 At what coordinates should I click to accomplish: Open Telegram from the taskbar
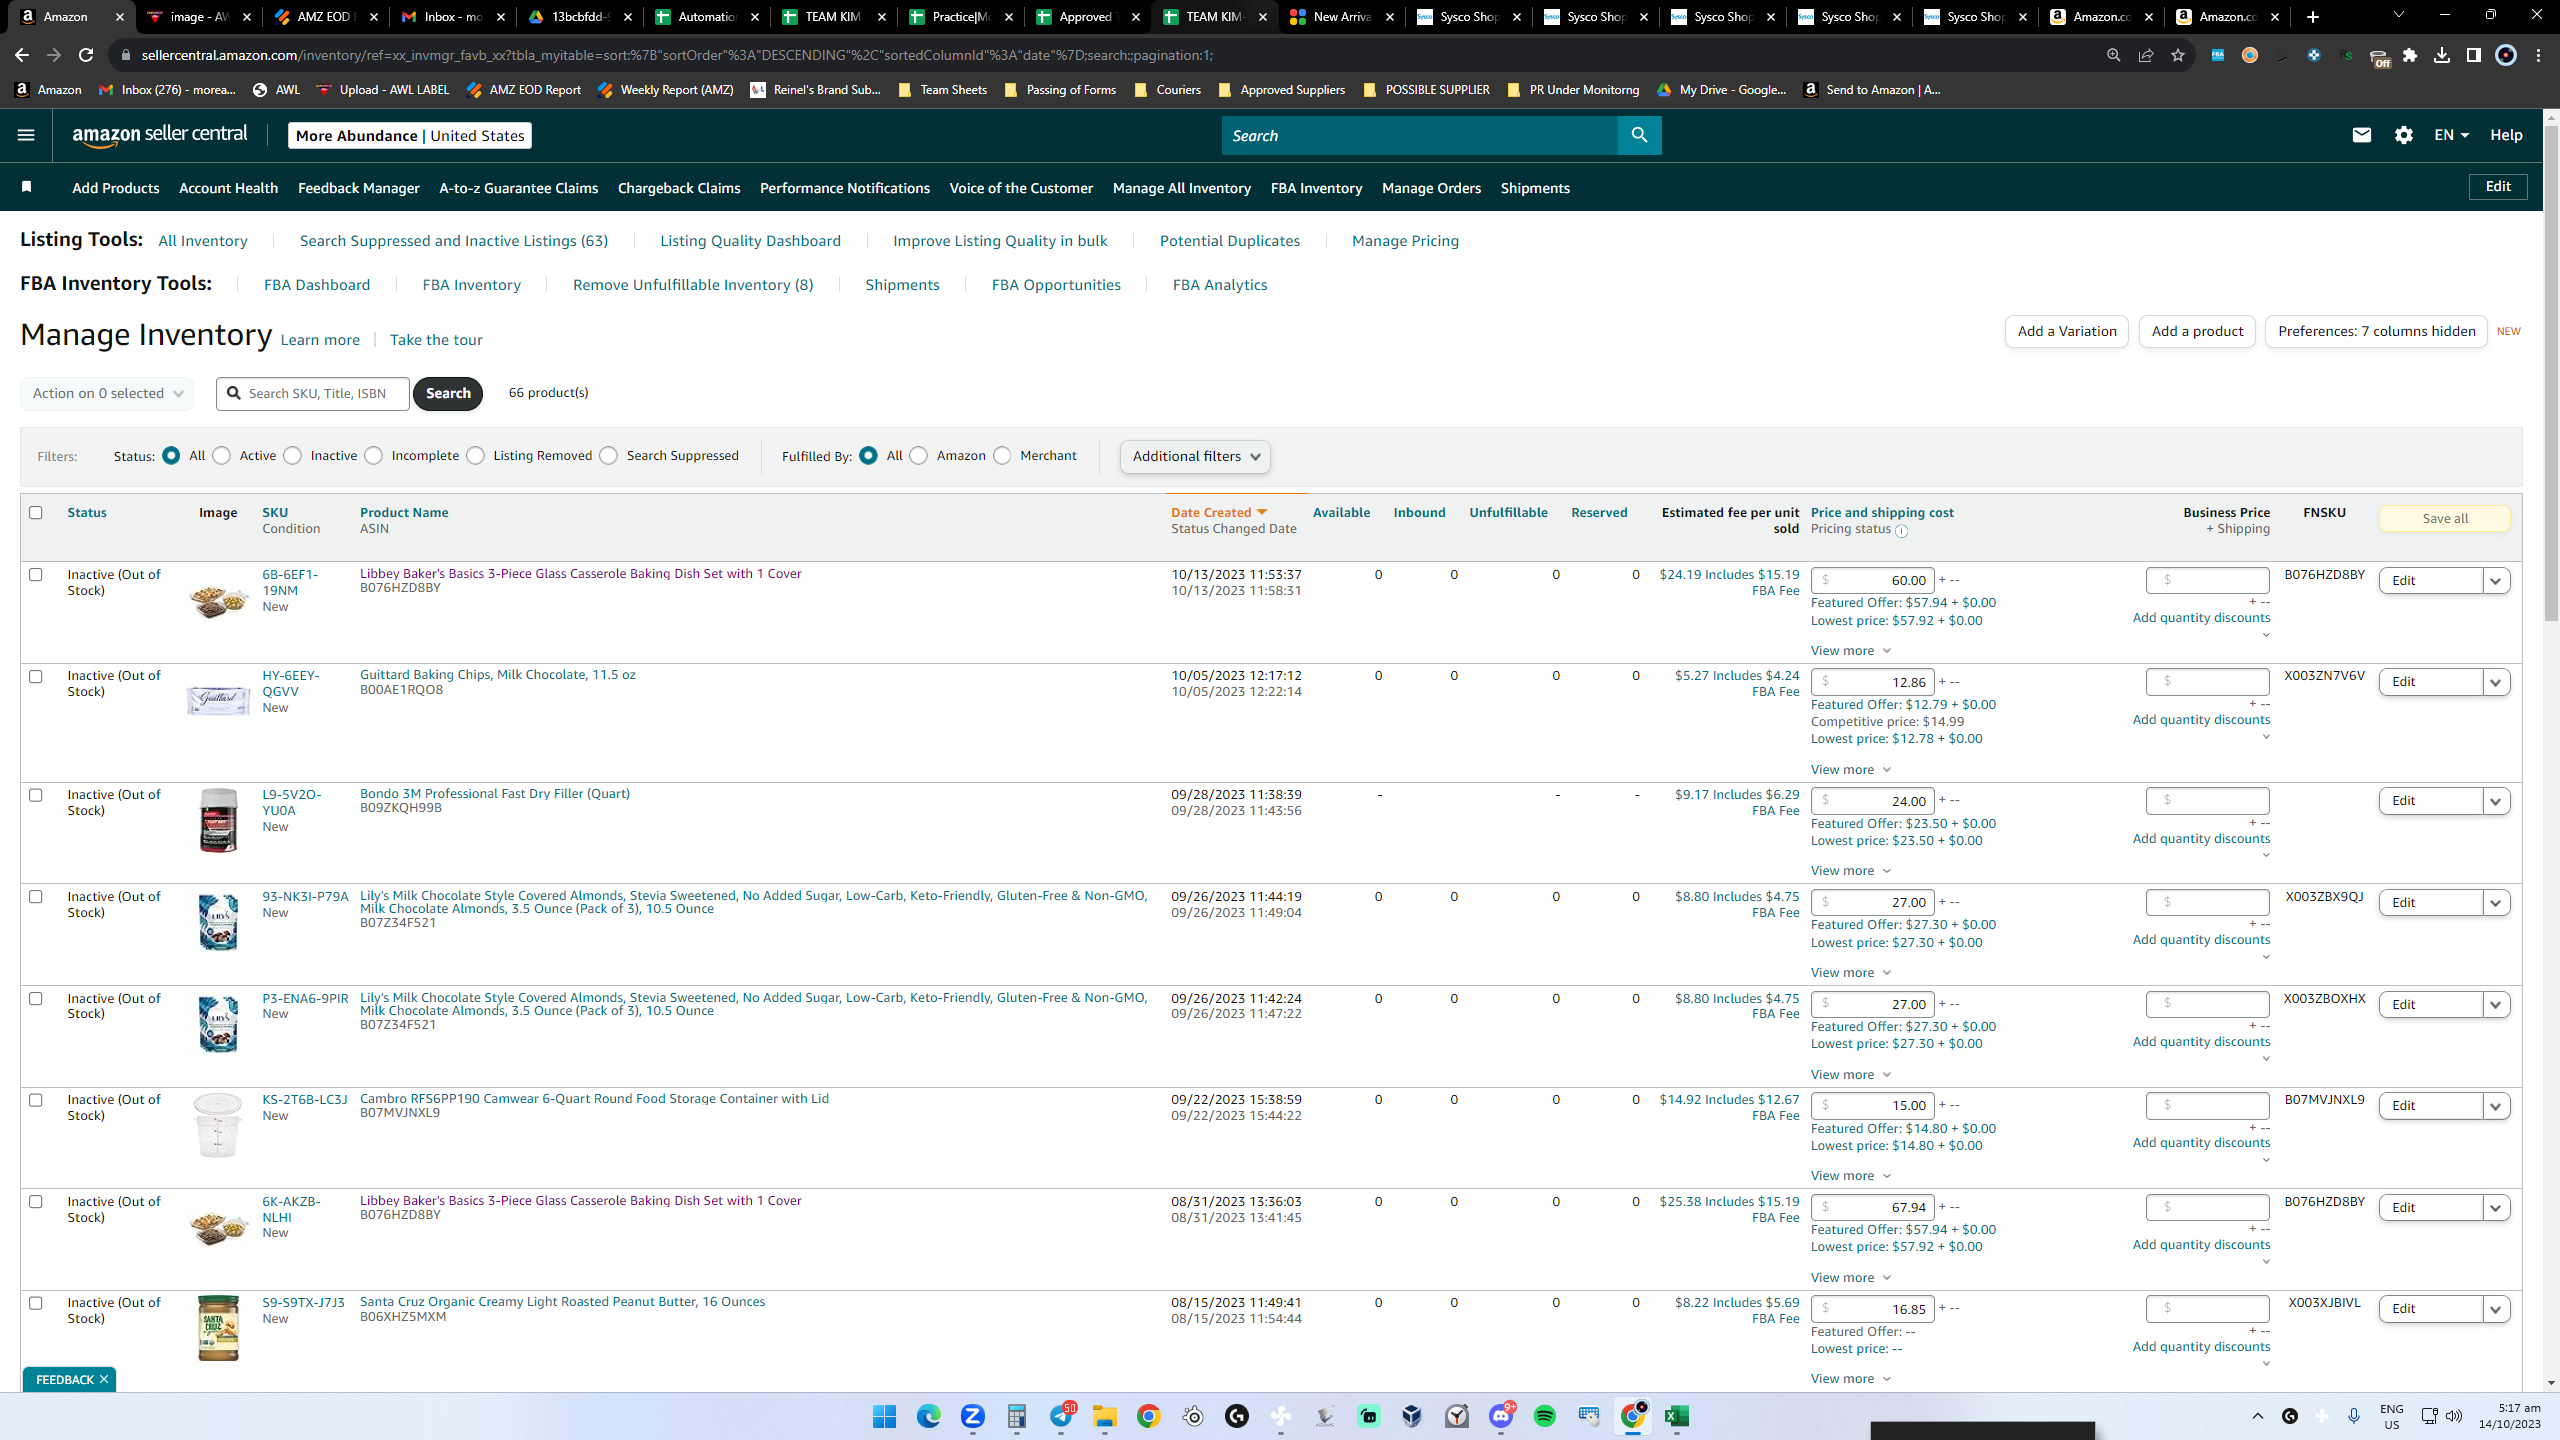1061,1416
